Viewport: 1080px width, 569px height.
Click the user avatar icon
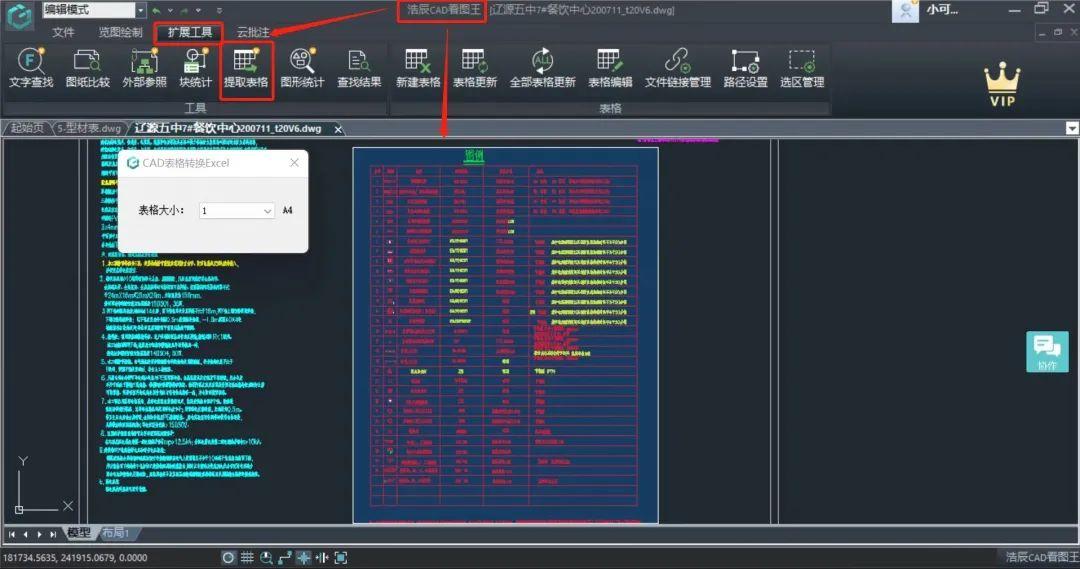906,10
